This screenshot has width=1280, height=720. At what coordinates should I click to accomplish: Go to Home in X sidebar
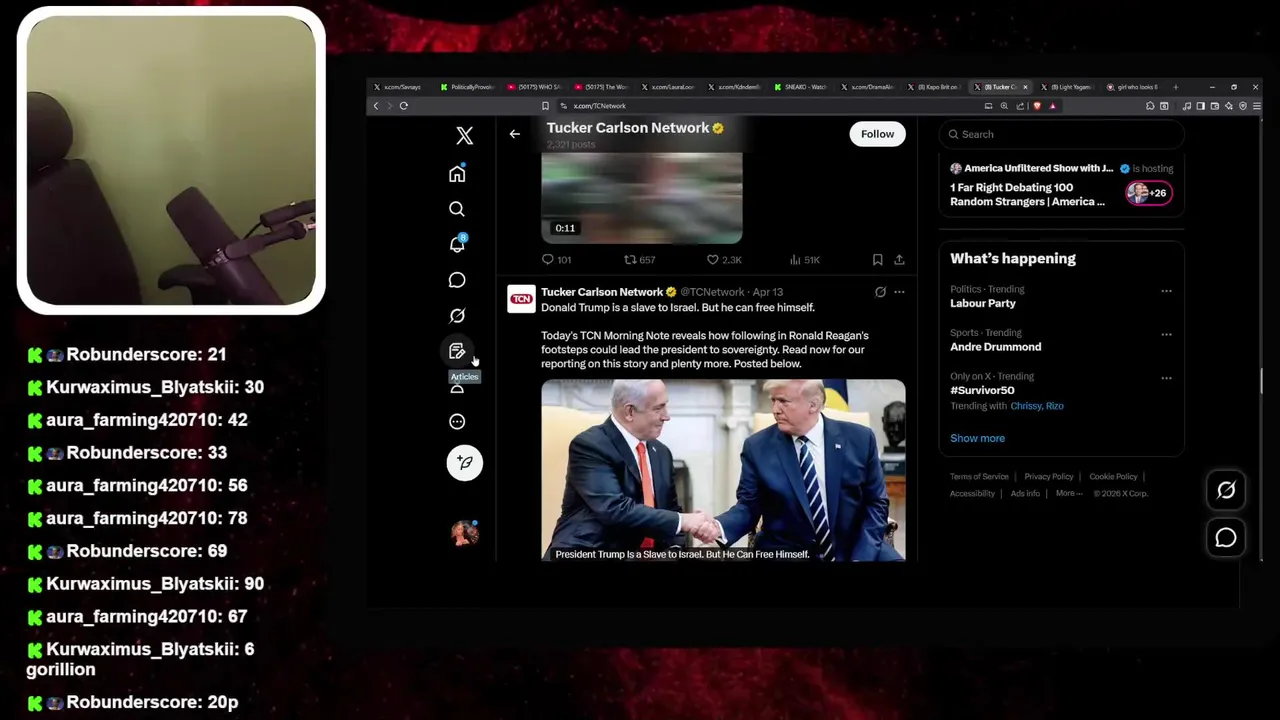(457, 174)
